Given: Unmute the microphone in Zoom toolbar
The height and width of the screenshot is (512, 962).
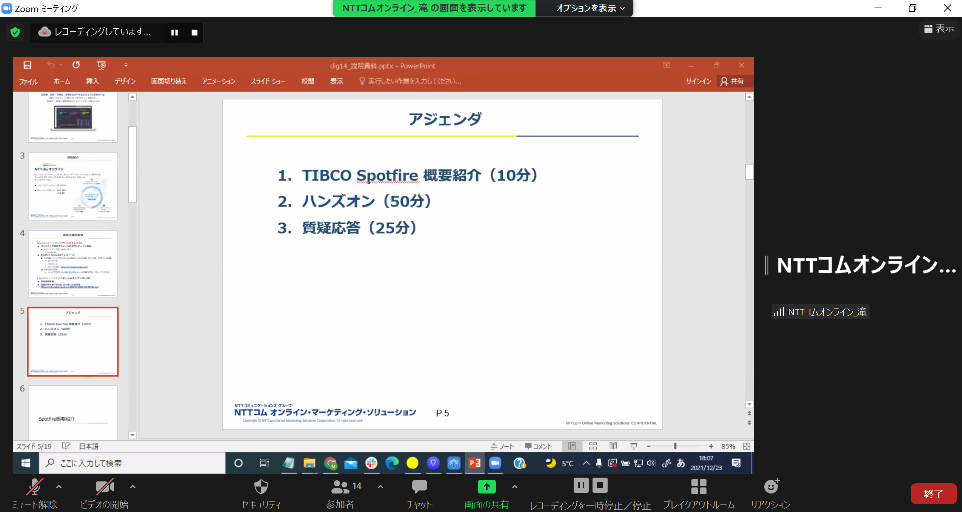Looking at the screenshot, I should tap(35, 494).
